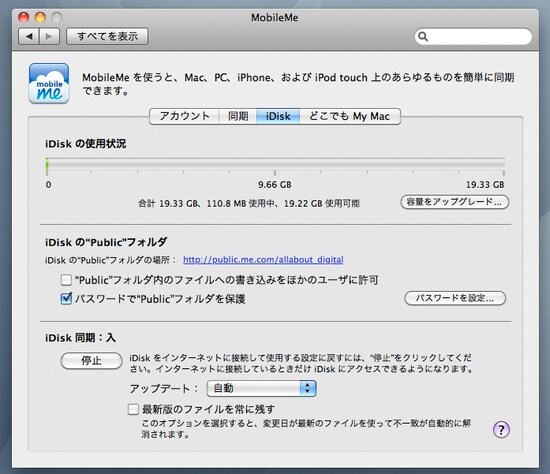This screenshot has height=474, width=550.
Task: Click the usage summary text 110.8 MB 使用中
Action: [241, 203]
